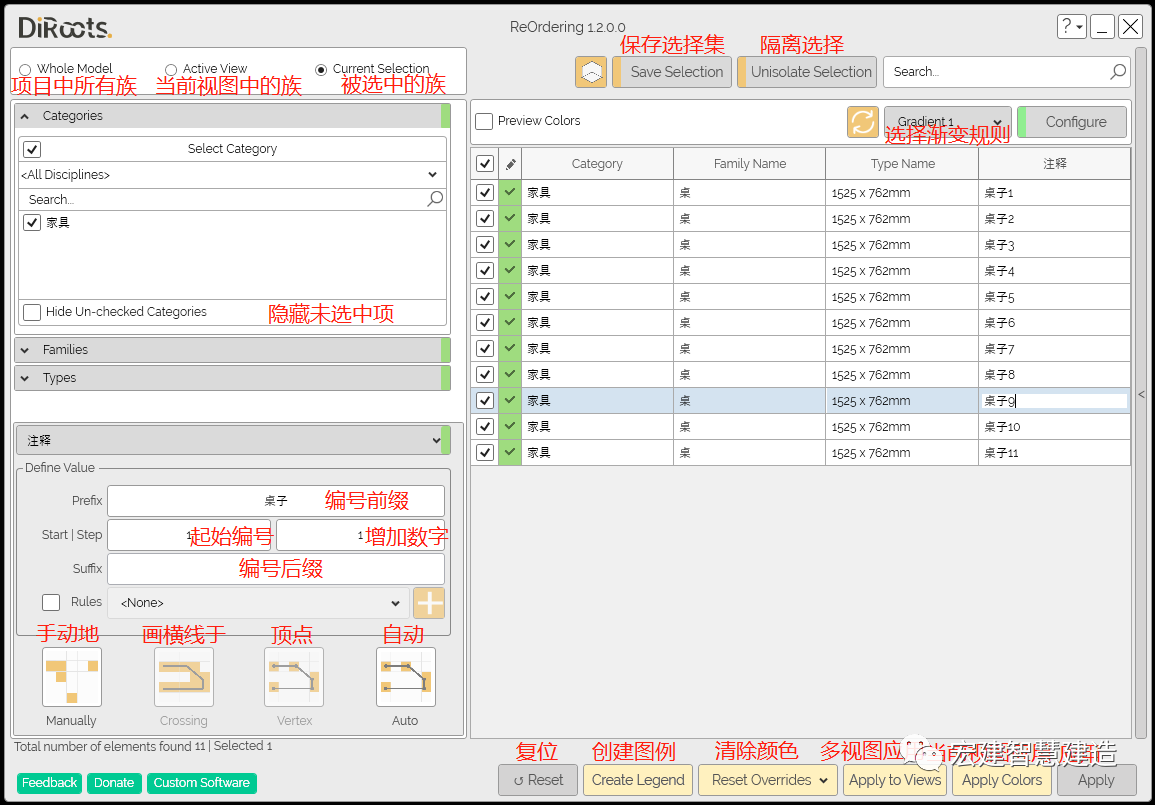This screenshot has width=1155, height=805.
Task: Click the 桌子6 cell in 注释 column
Action: [1055, 323]
